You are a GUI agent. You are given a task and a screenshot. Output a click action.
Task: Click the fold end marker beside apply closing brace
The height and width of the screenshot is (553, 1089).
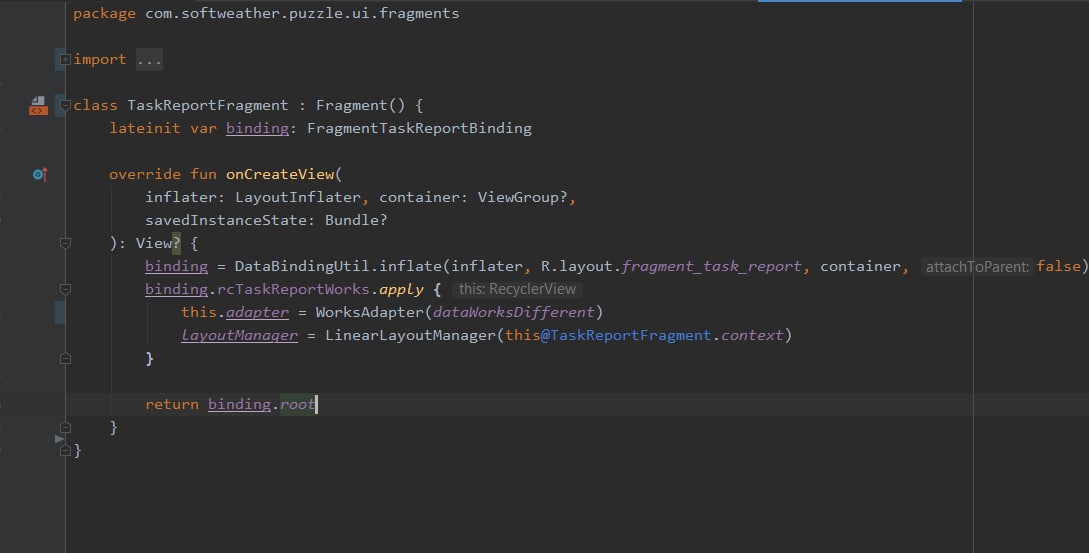65,358
